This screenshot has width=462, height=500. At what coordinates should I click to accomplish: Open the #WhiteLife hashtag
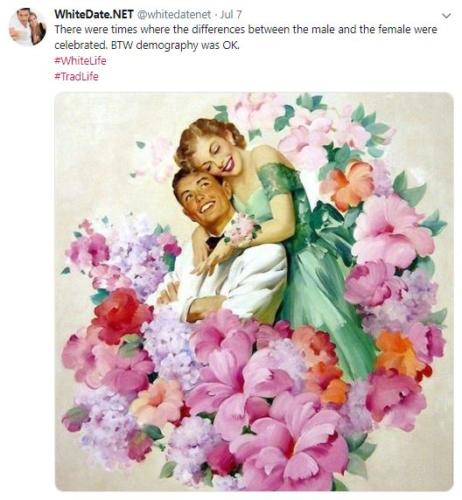[80, 61]
